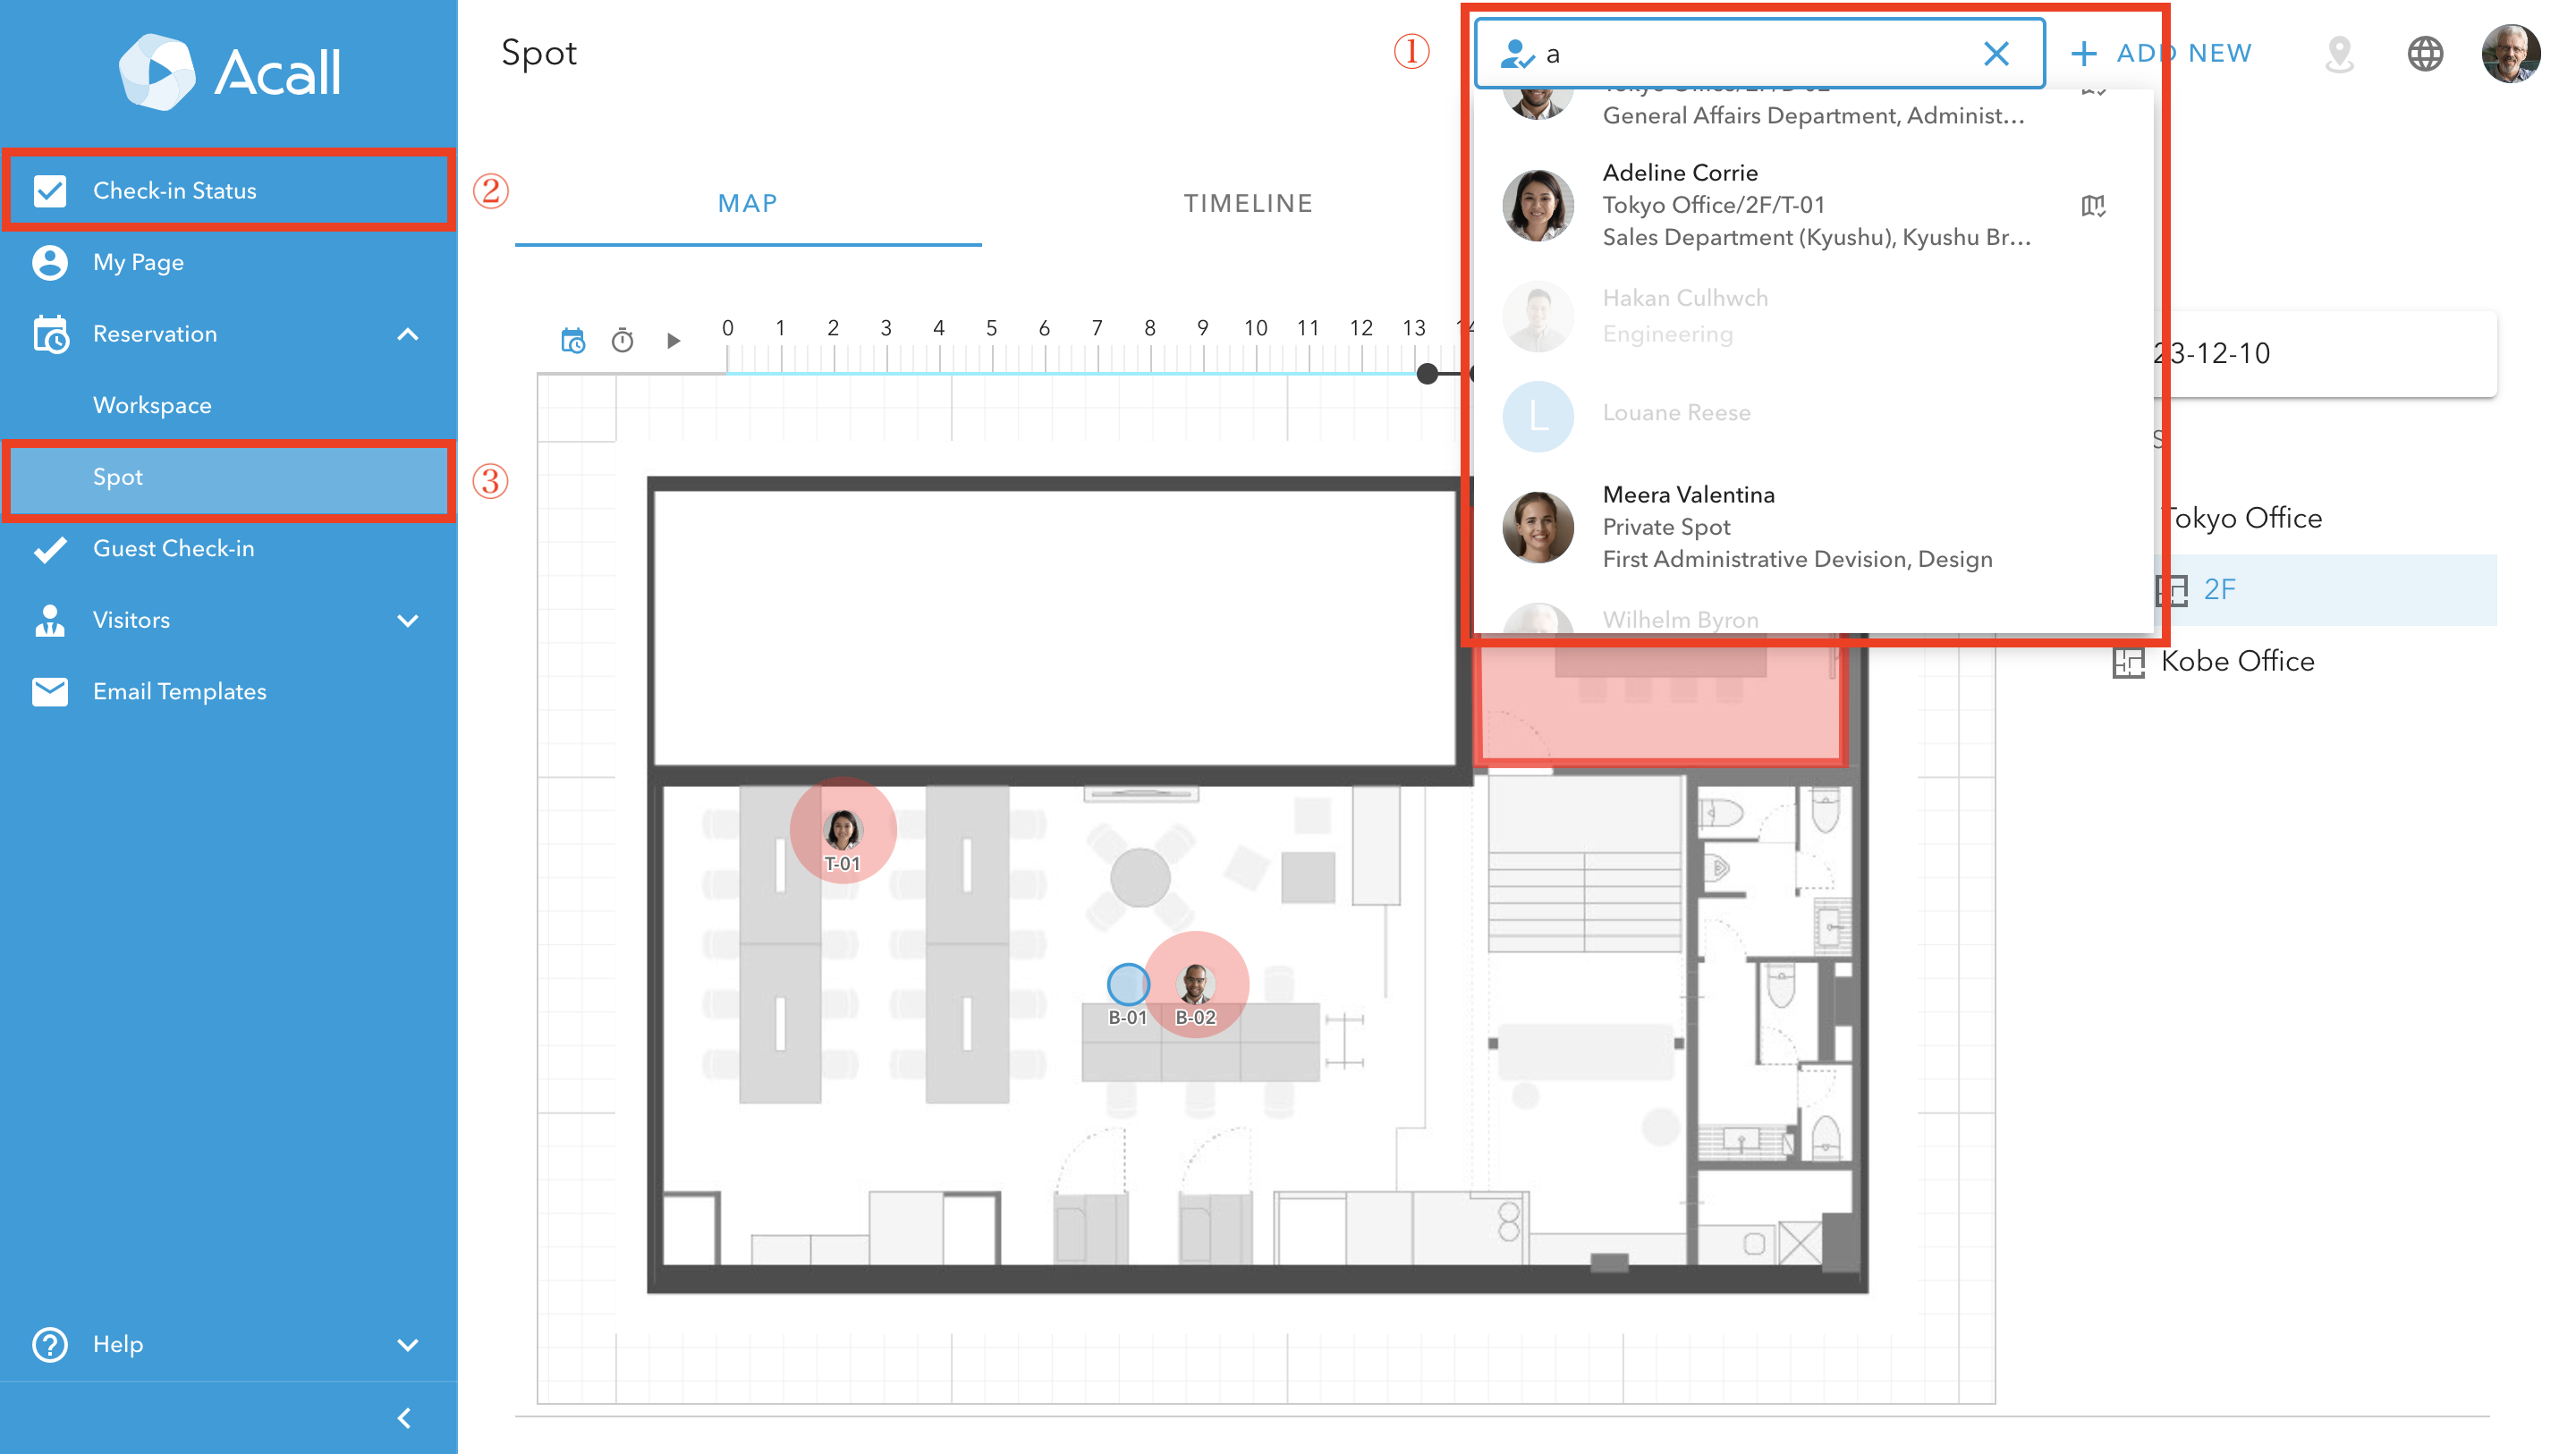The width and height of the screenshot is (2576, 1454).
Task: Open the language globe icon
Action: point(2425,53)
